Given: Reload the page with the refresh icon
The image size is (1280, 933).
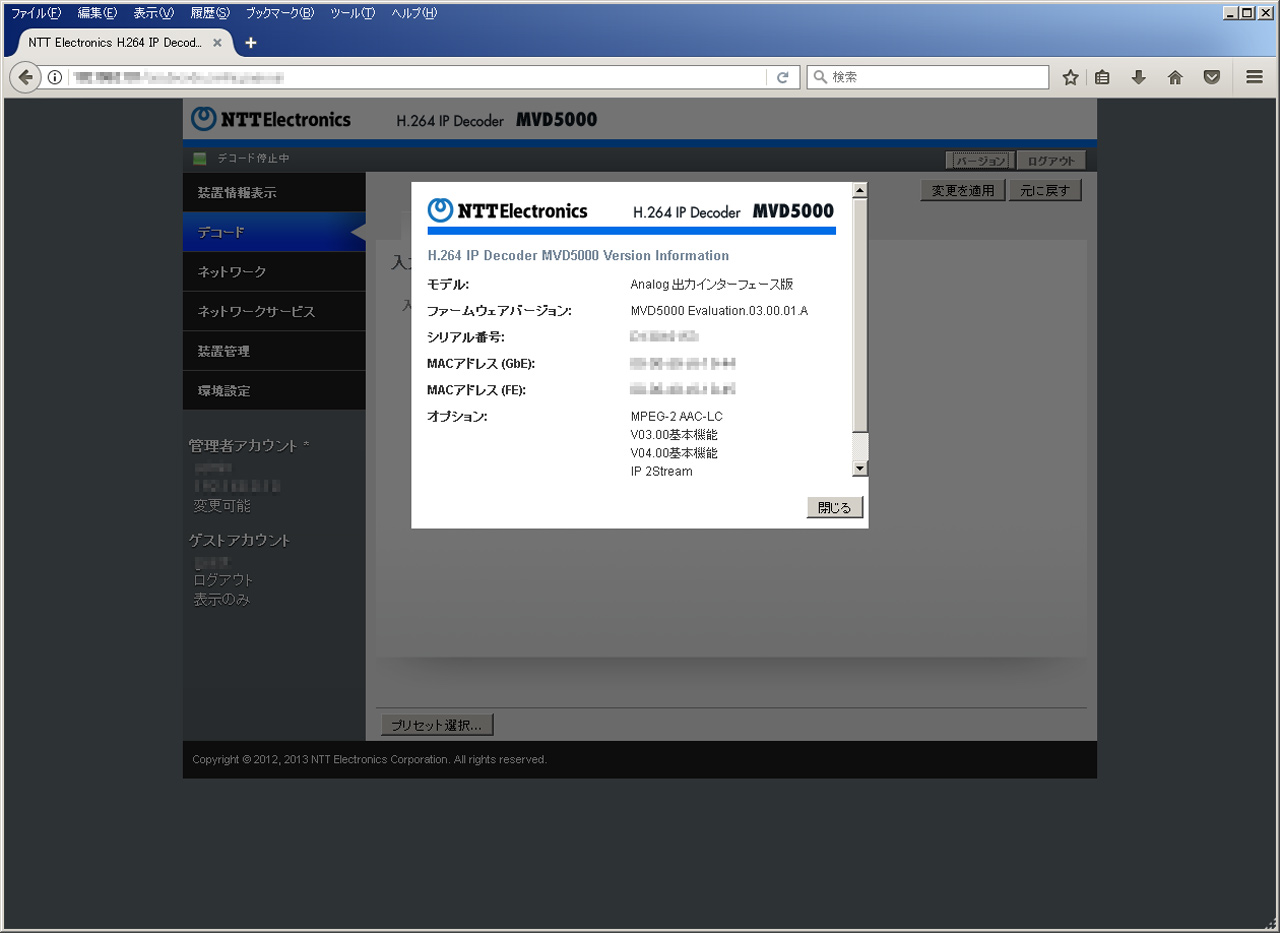Looking at the screenshot, I should pyautogui.click(x=783, y=77).
